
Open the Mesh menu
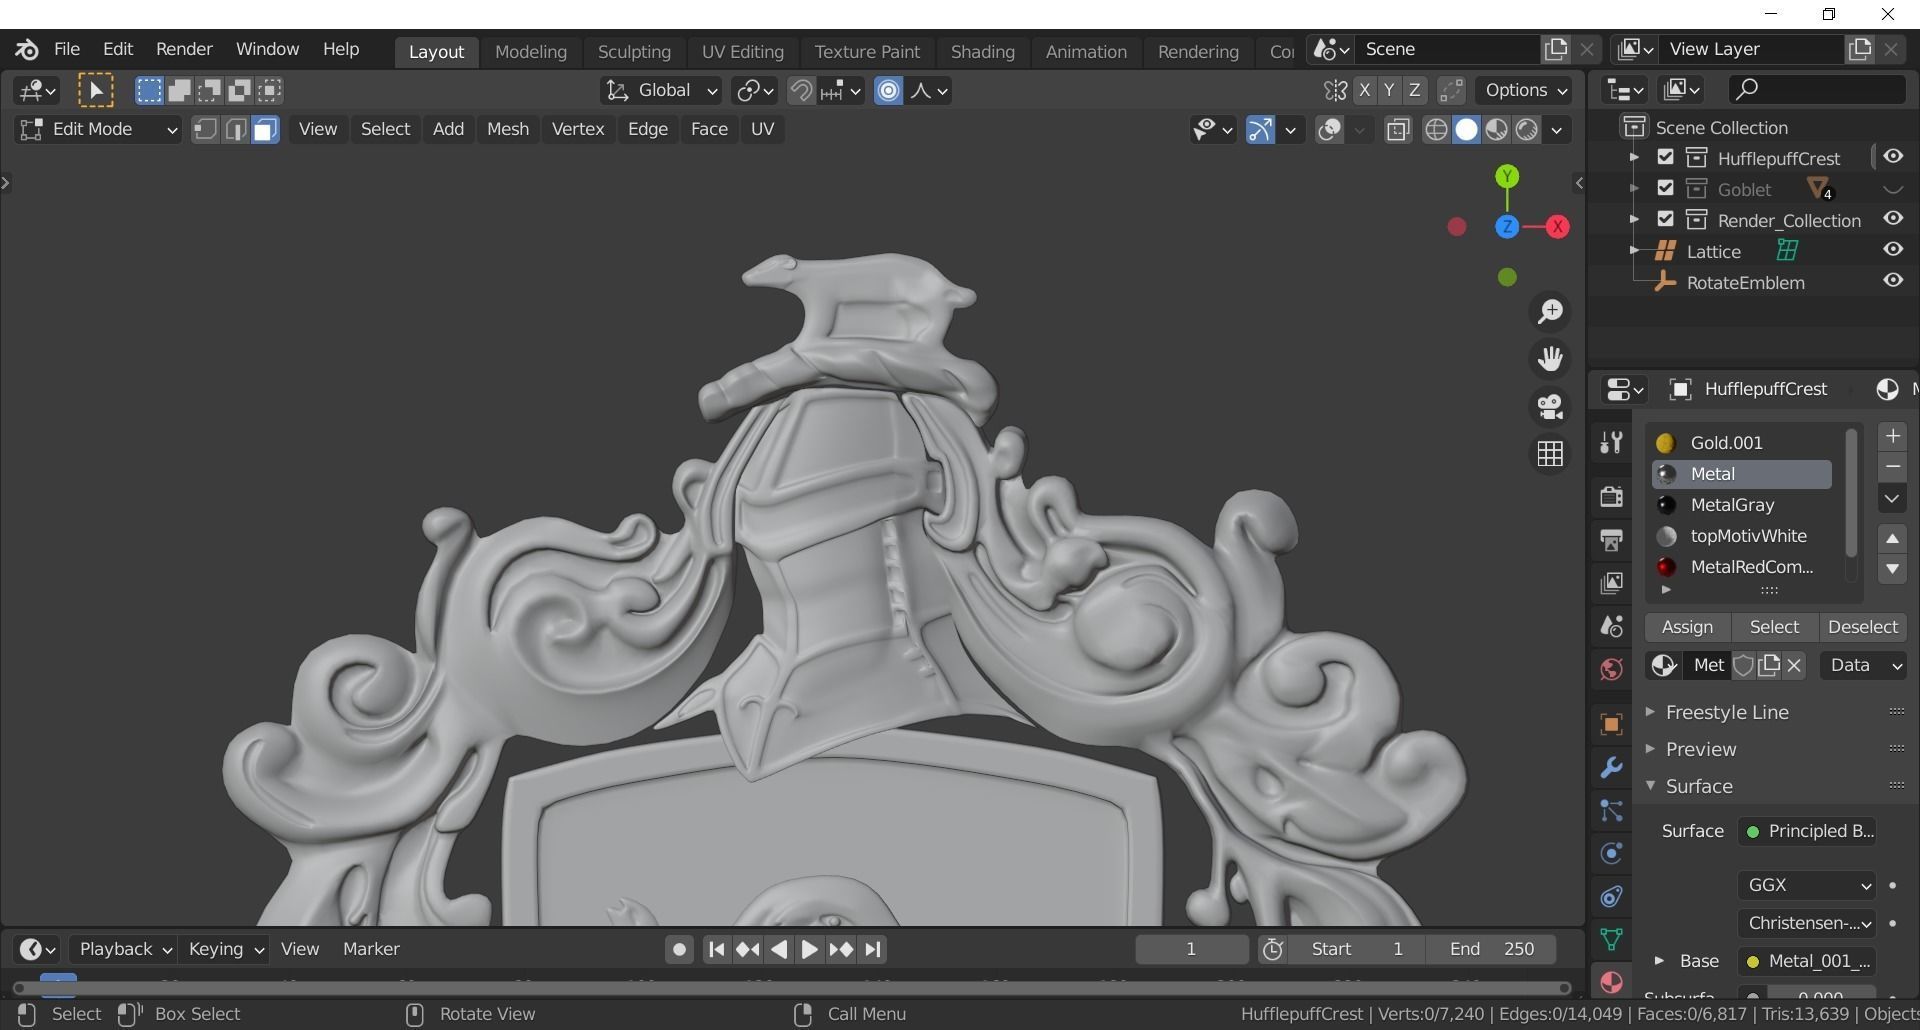(507, 129)
